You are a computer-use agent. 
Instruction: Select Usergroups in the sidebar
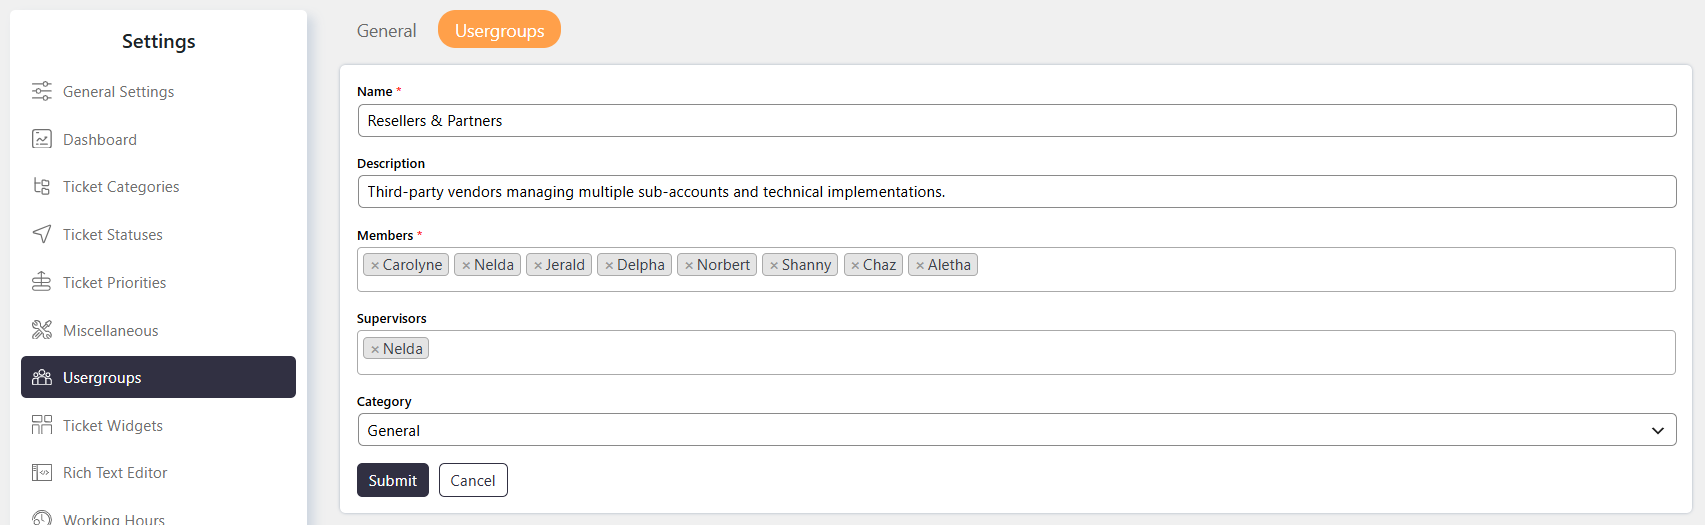click(x=158, y=377)
